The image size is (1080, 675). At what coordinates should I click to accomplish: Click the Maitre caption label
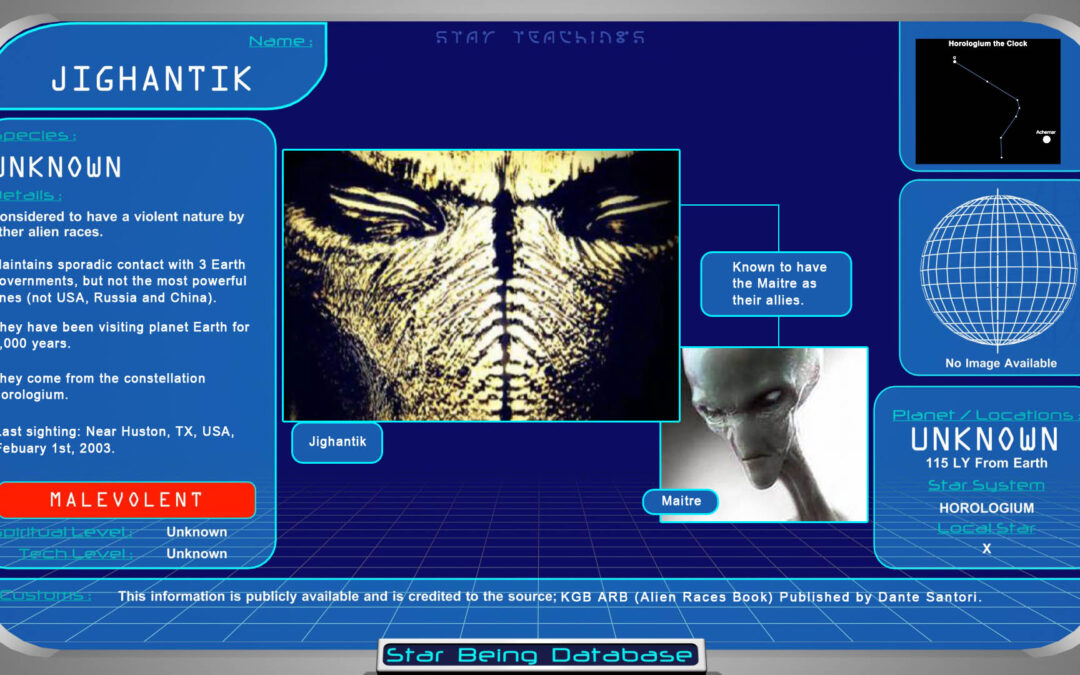coord(680,501)
